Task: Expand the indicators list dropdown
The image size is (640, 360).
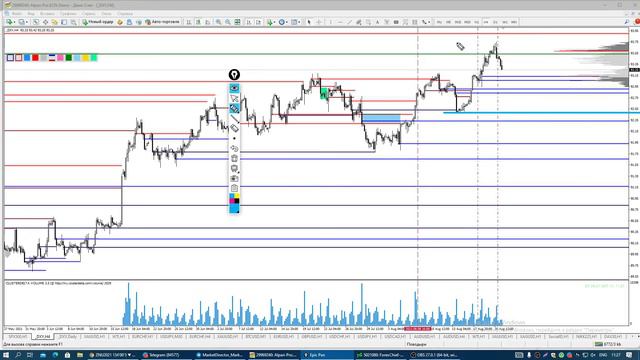Action: 275,22
